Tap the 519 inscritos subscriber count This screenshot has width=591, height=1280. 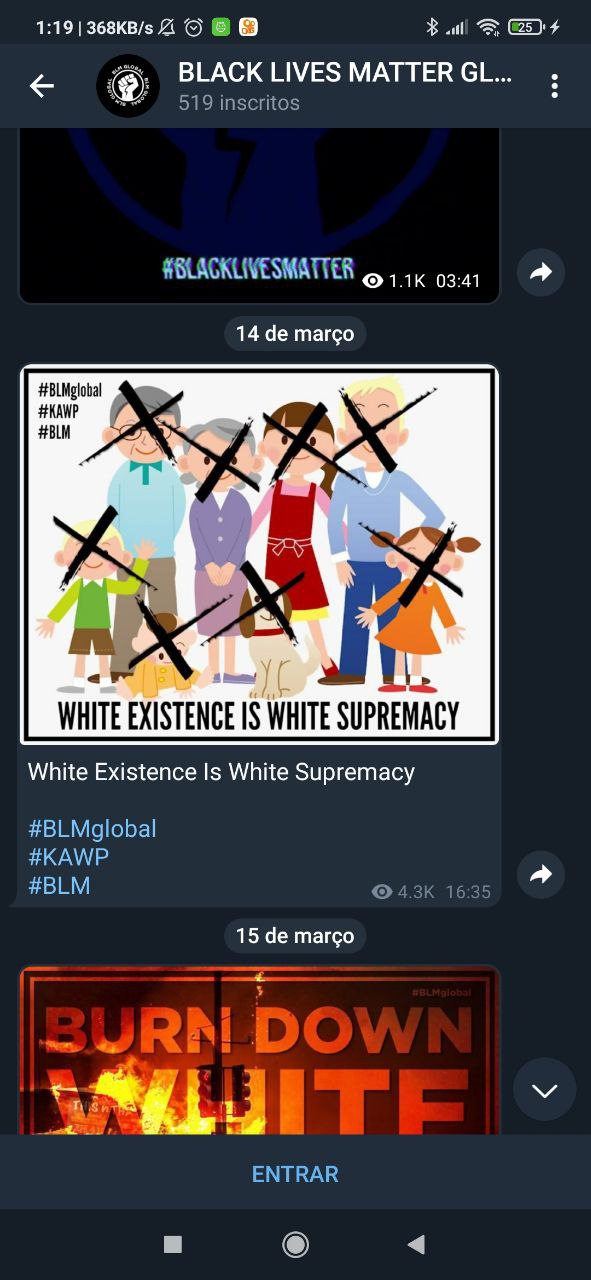point(239,102)
